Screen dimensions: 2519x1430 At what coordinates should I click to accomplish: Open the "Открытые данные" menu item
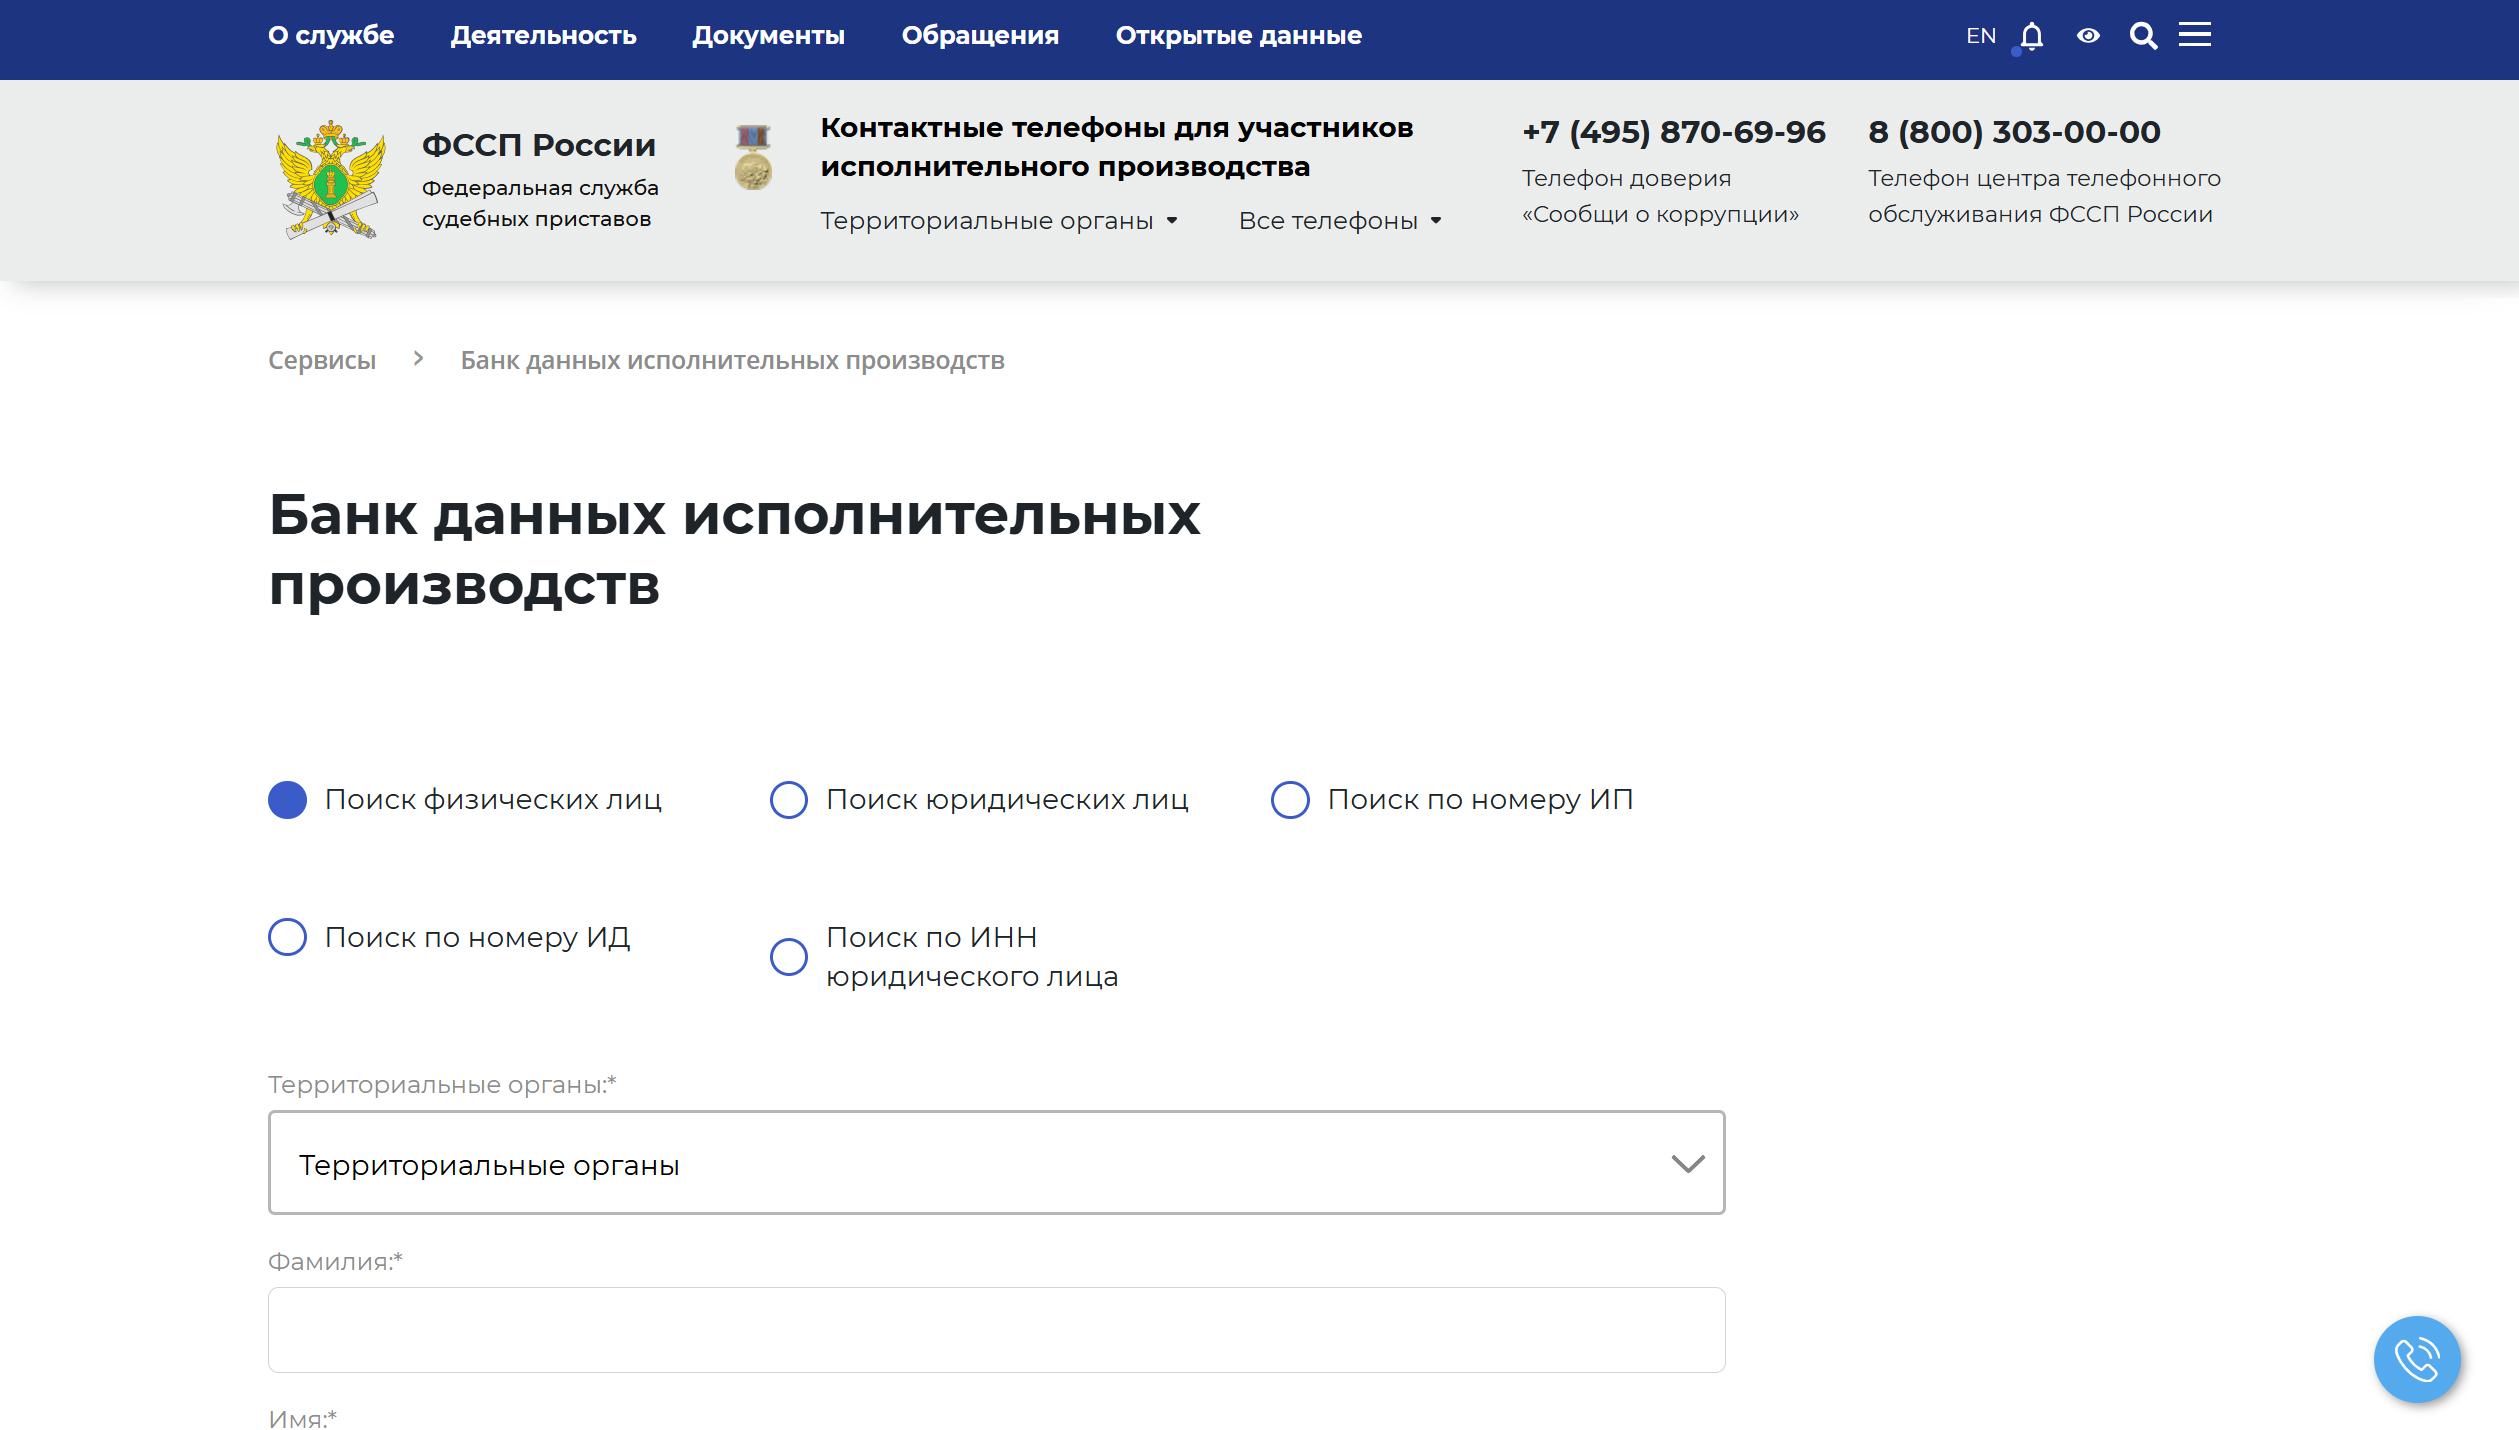pyautogui.click(x=1238, y=36)
